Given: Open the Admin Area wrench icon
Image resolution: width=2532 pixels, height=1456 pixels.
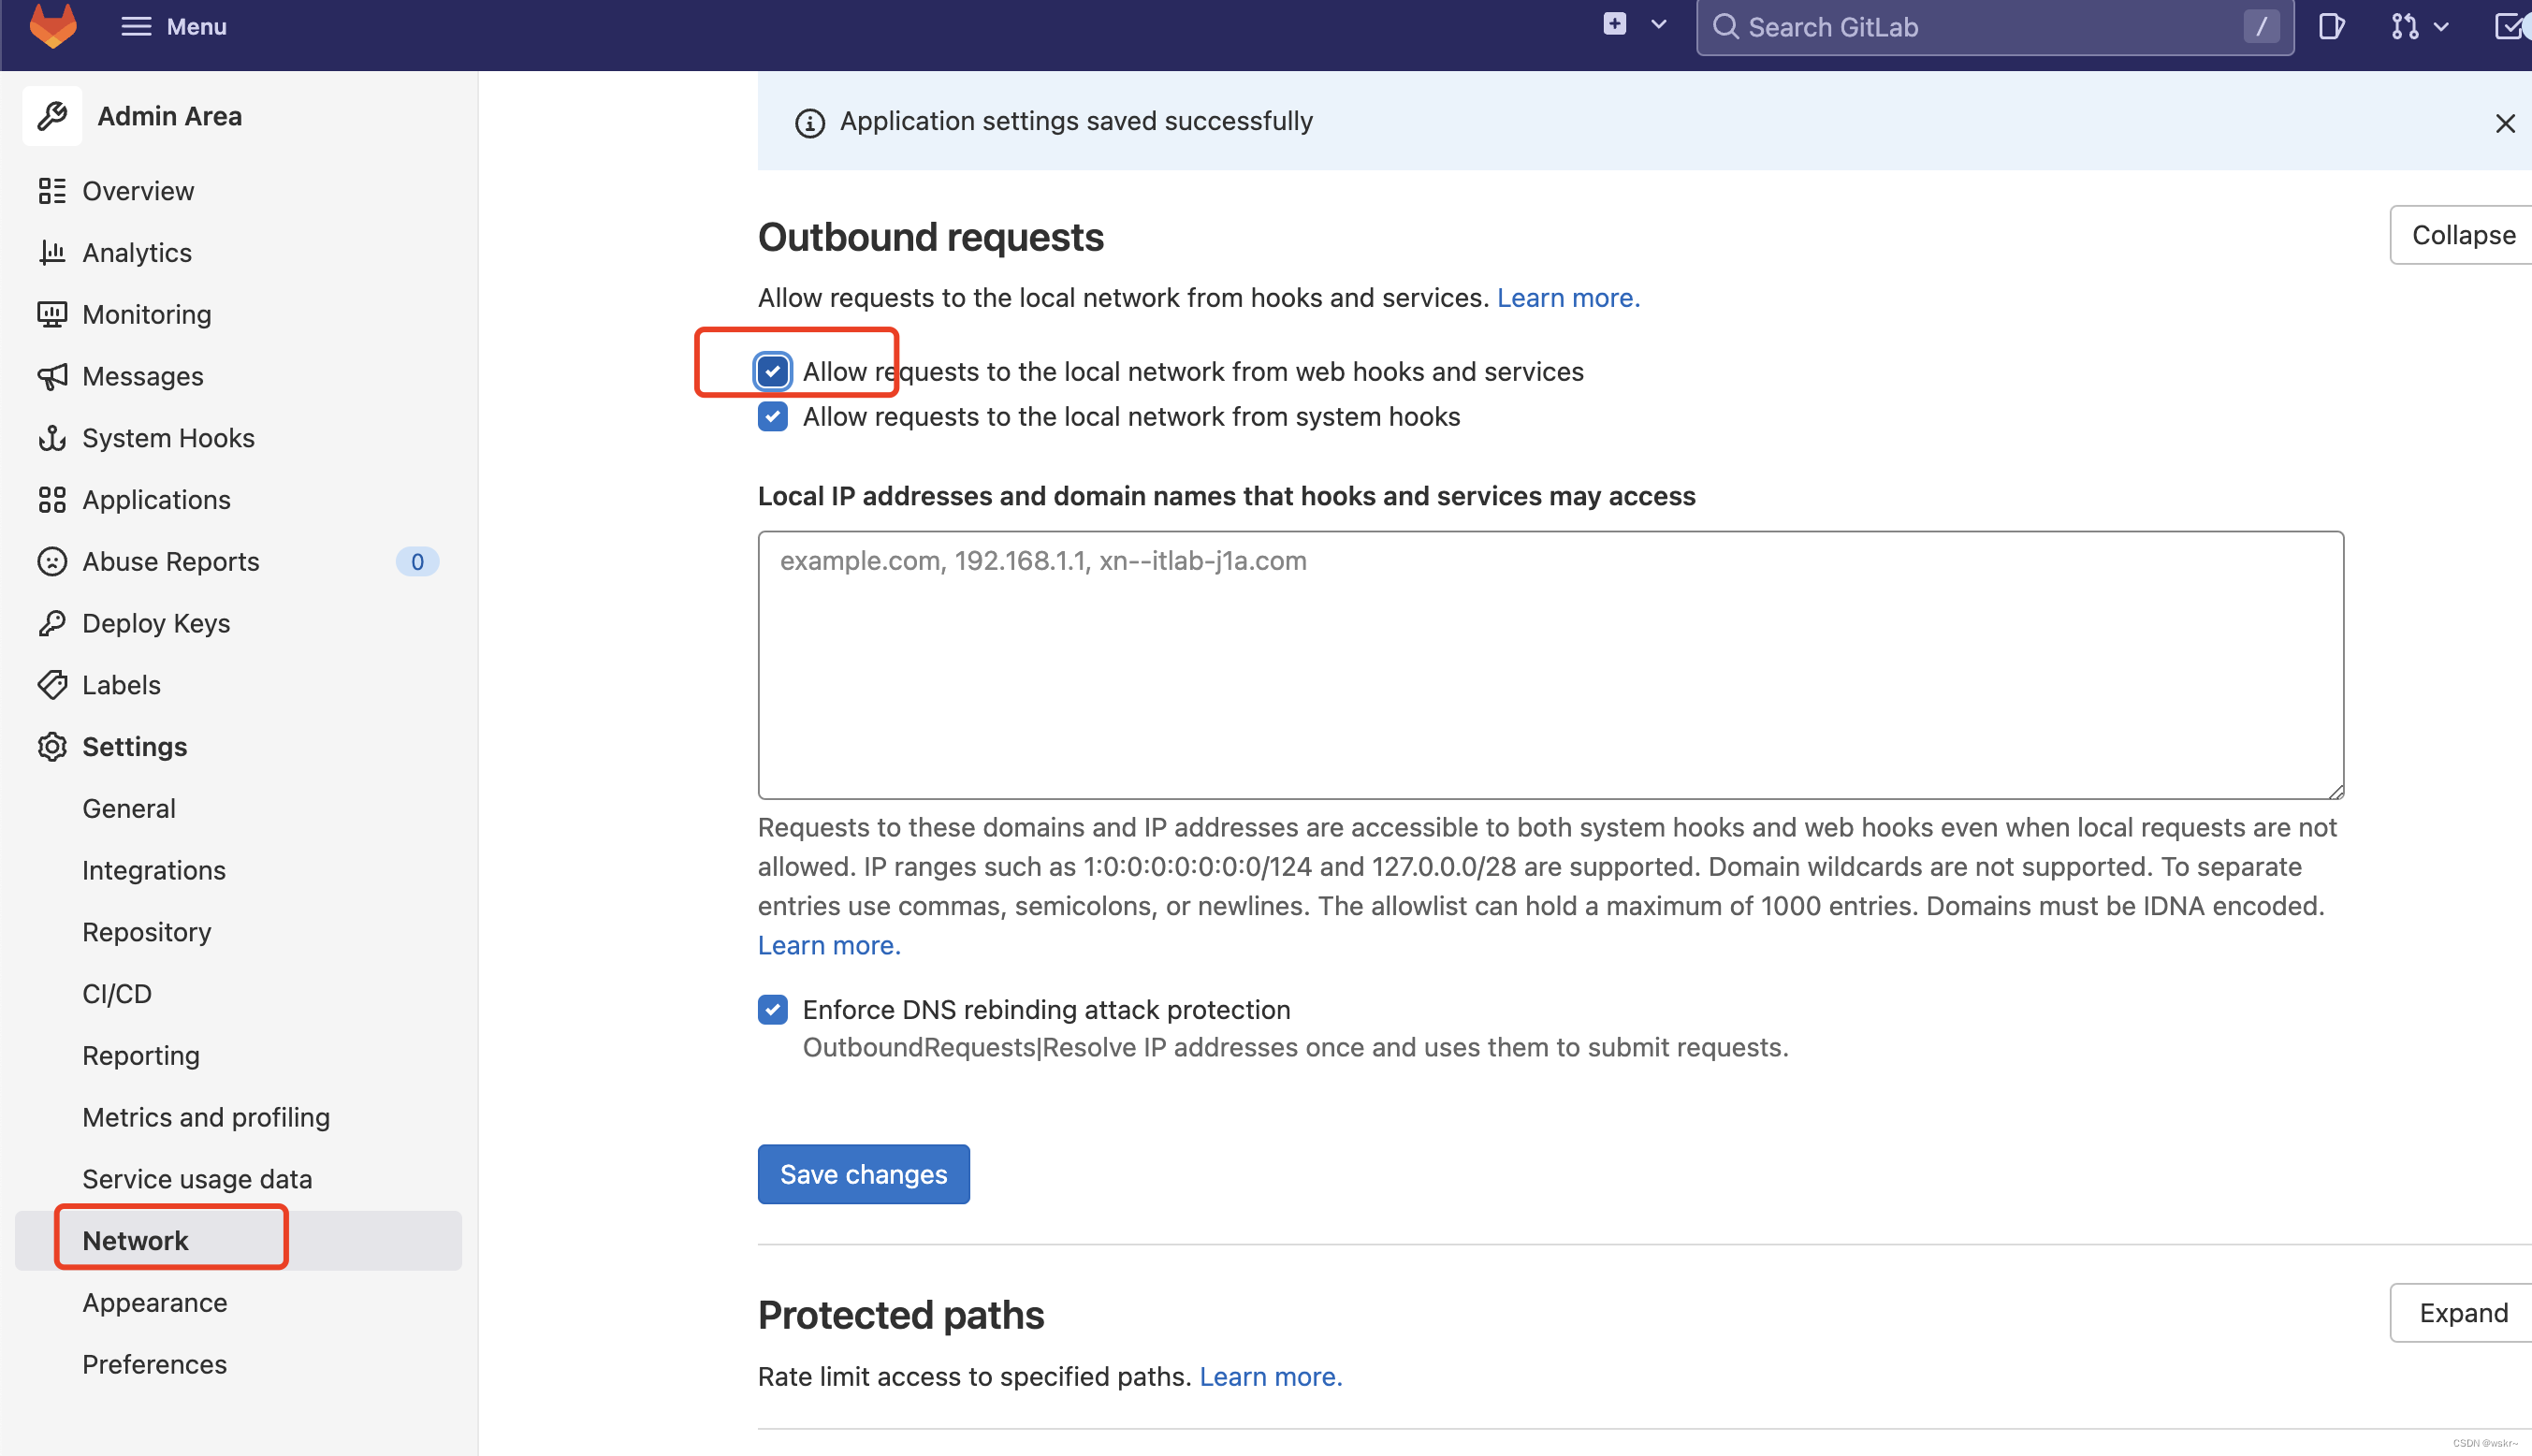Looking at the screenshot, I should click(x=52, y=115).
